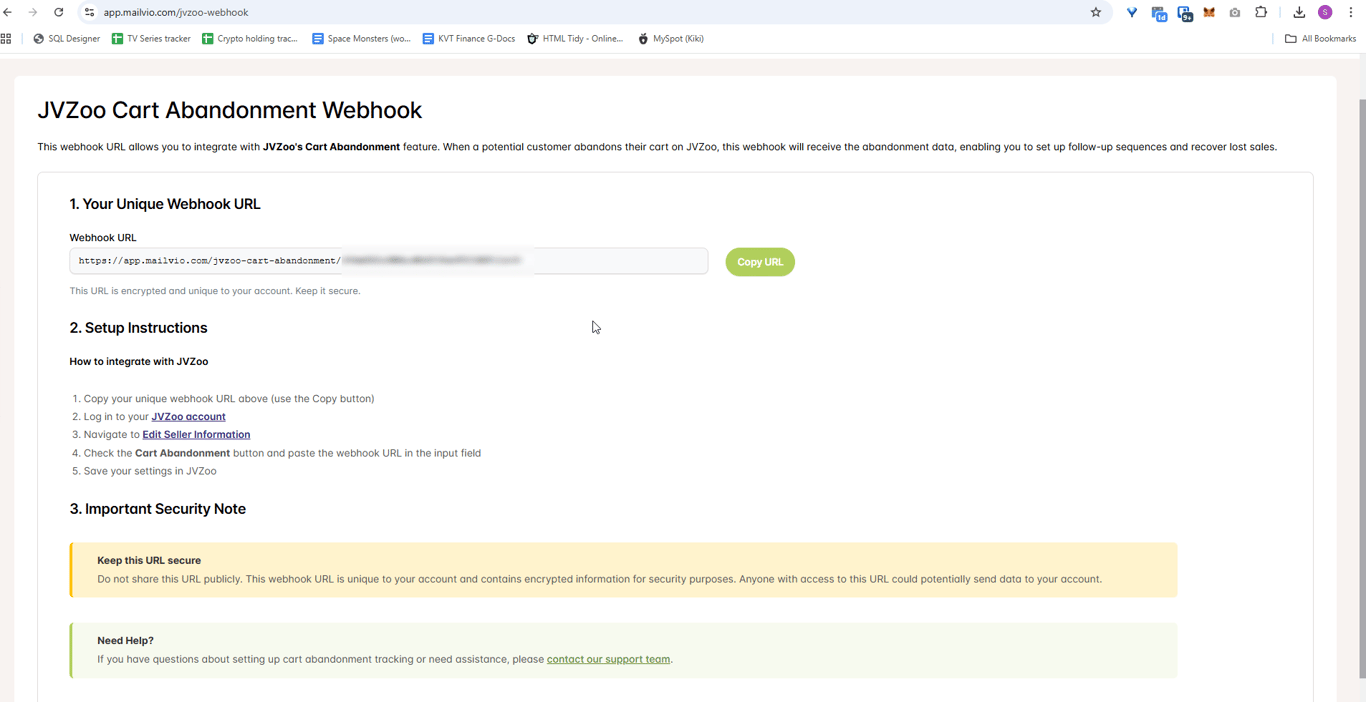Open the blue diamond extension icon
Screen dimensions: 1366x702
click(x=1132, y=13)
